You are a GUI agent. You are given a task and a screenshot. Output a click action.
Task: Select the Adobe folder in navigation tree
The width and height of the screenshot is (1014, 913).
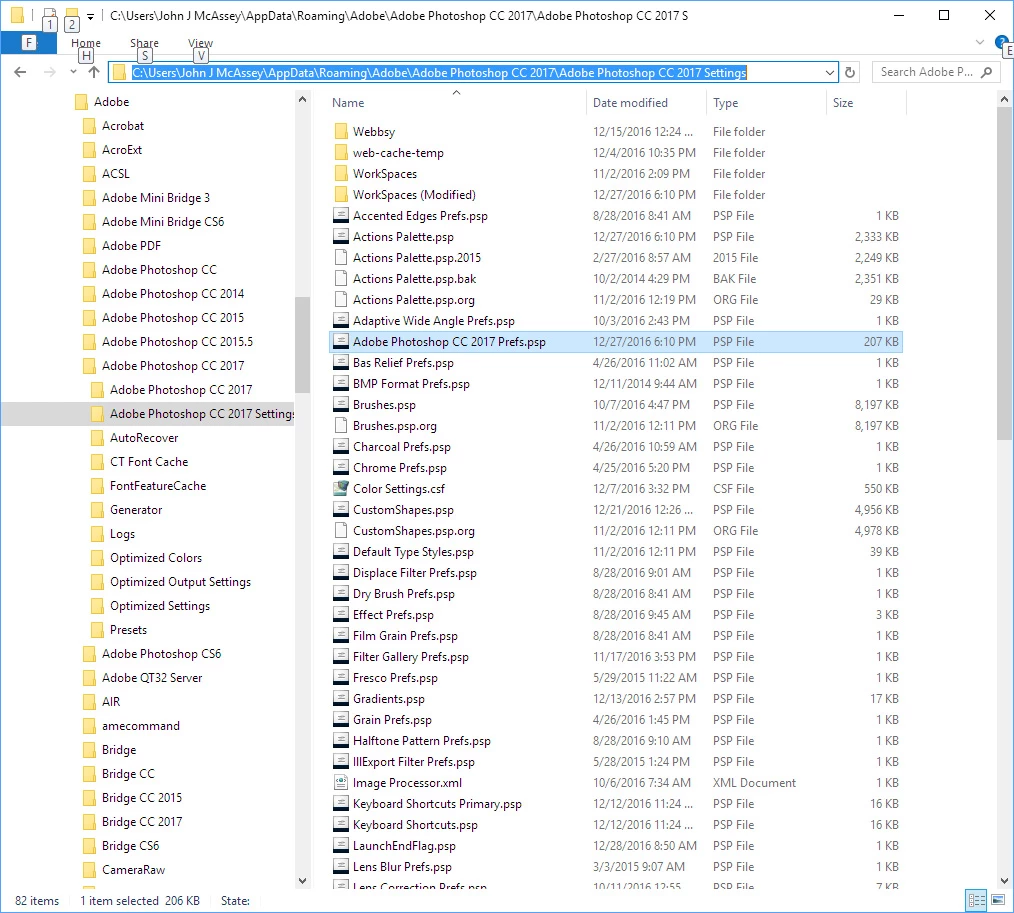click(111, 102)
